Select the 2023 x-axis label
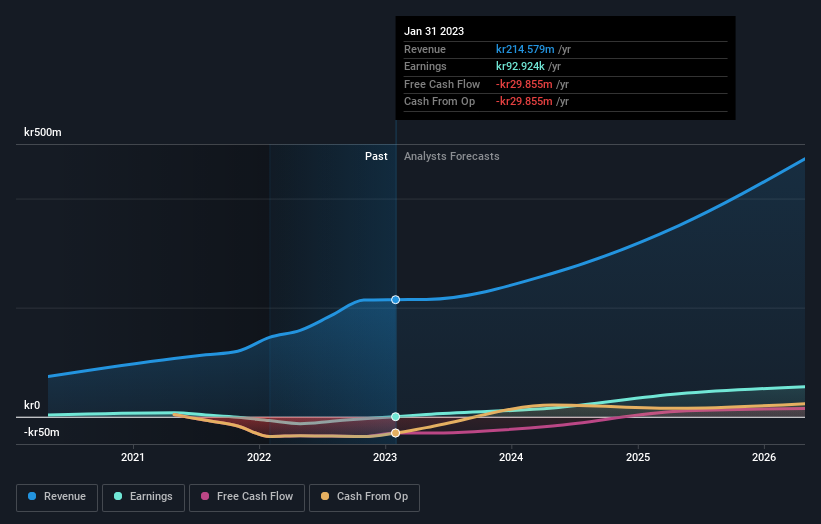The image size is (821, 524). tap(385, 458)
